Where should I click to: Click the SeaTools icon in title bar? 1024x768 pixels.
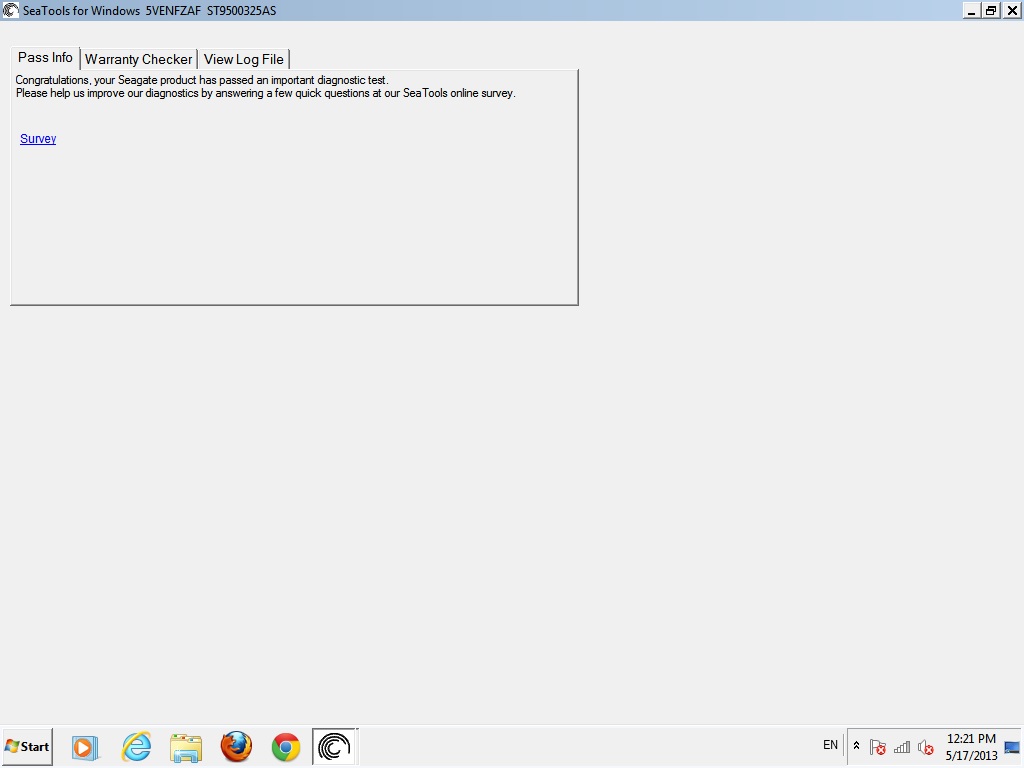pyautogui.click(x=10, y=10)
